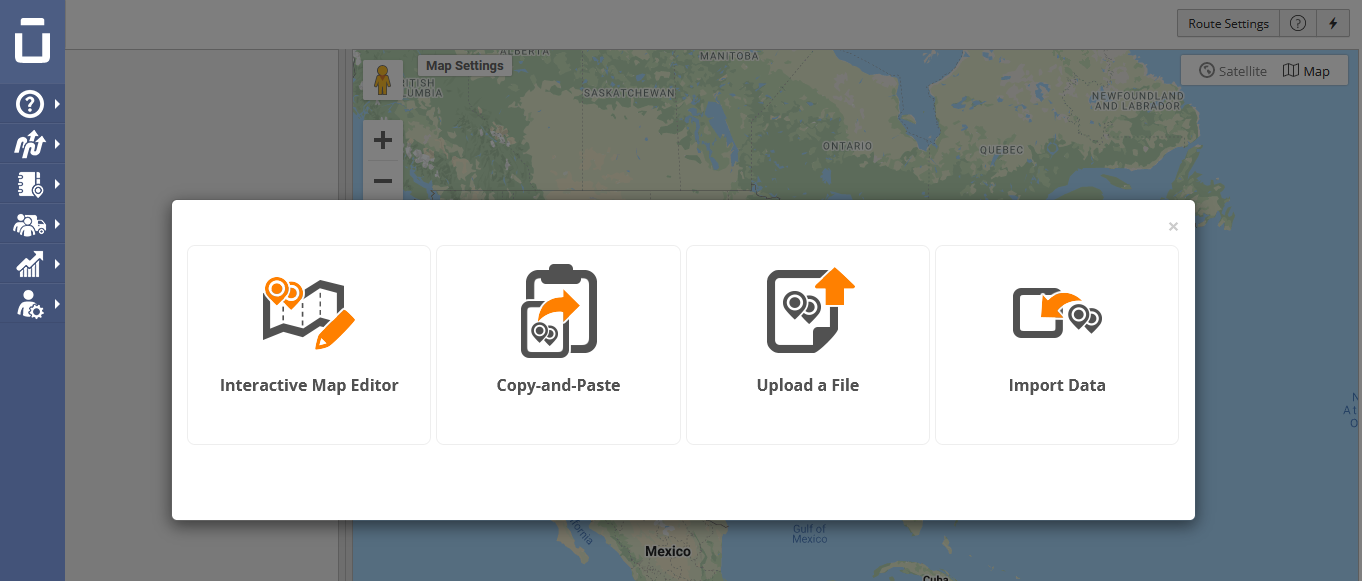Switch map to Map view
The image size is (1362, 581).
1307,71
